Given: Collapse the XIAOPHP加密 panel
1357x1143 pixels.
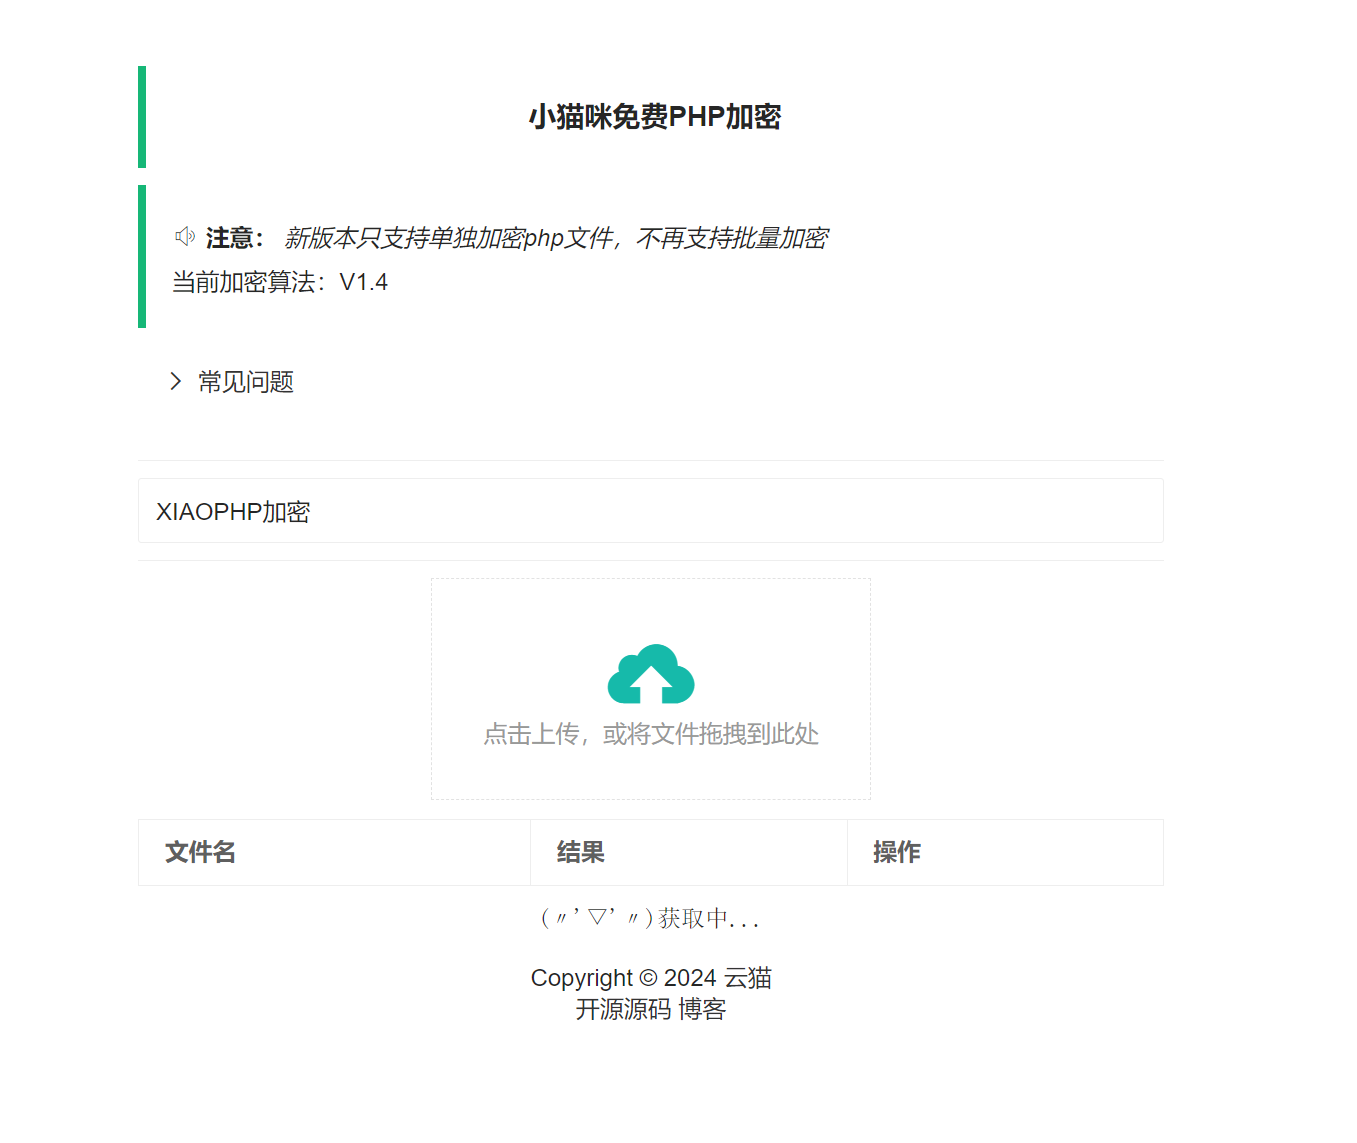Looking at the screenshot, I should click(x=233, y=511).
